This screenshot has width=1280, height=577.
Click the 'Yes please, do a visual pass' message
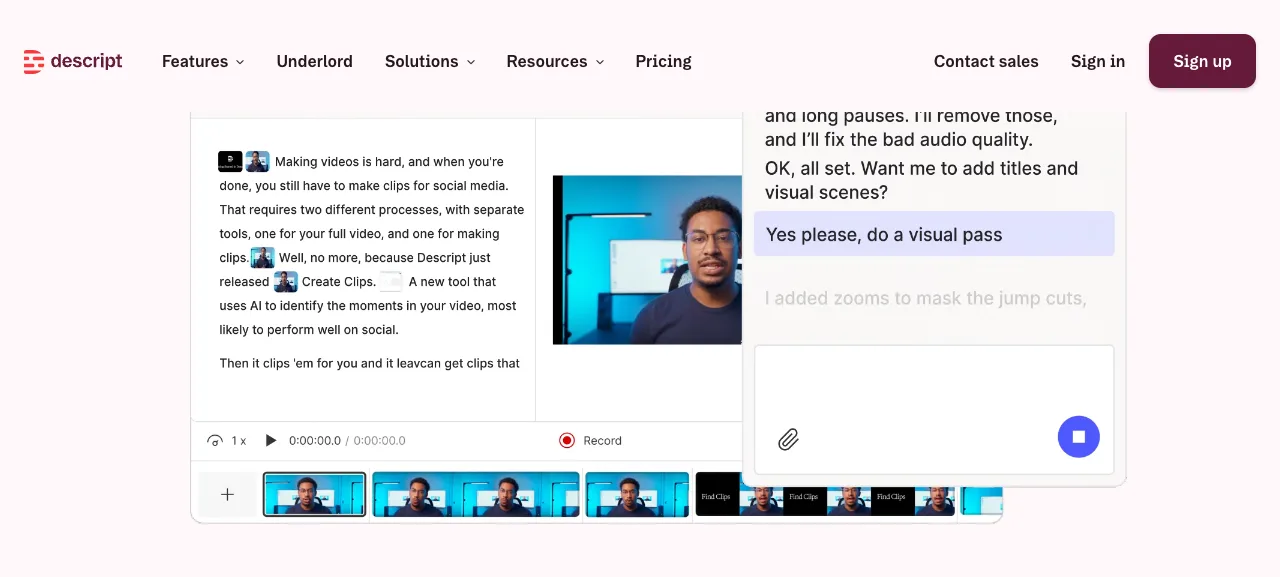tap(934, 234)
